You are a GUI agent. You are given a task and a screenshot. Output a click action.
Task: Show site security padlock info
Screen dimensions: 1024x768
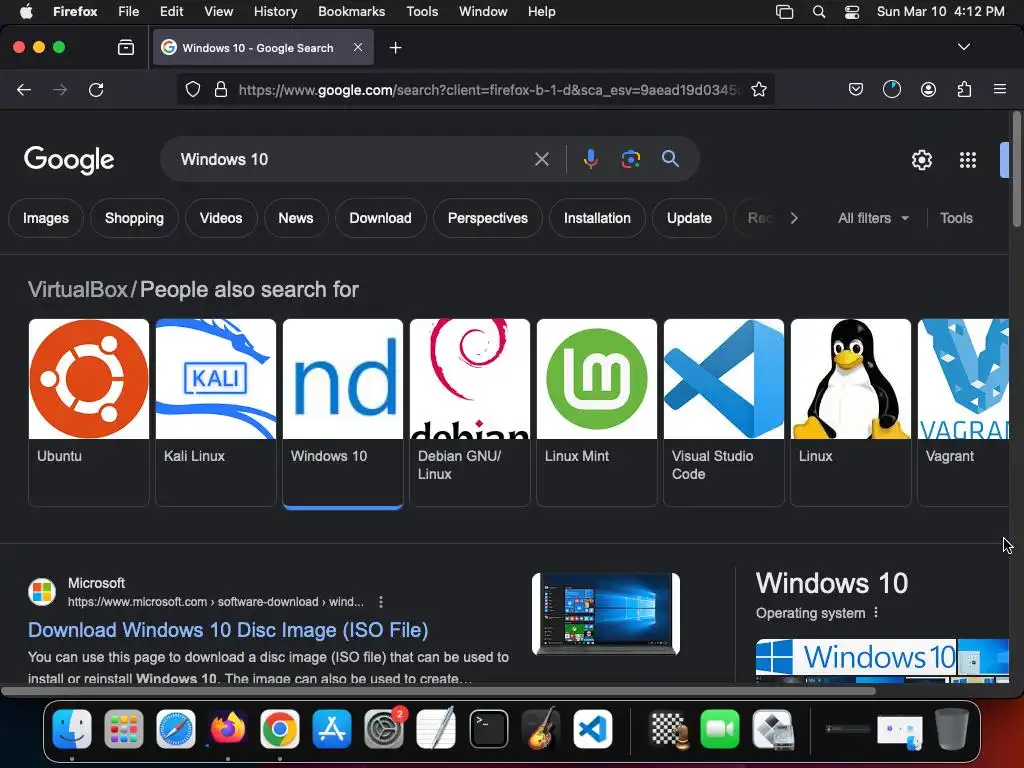[x=221, y=89]
